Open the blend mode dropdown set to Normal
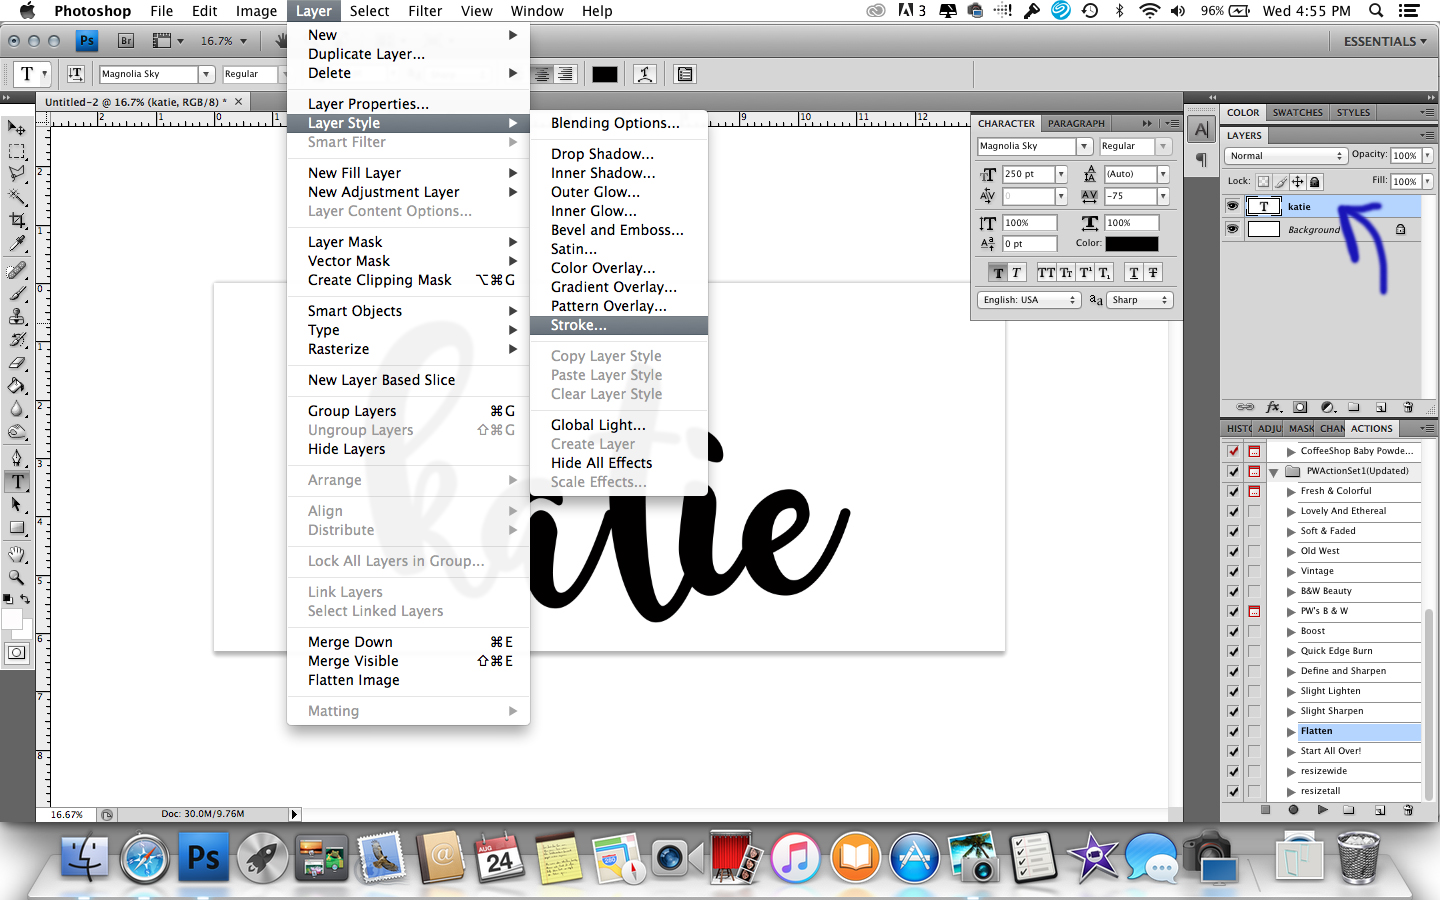Viewport: 1440px width, 900px height. (x=1286, y=156)
